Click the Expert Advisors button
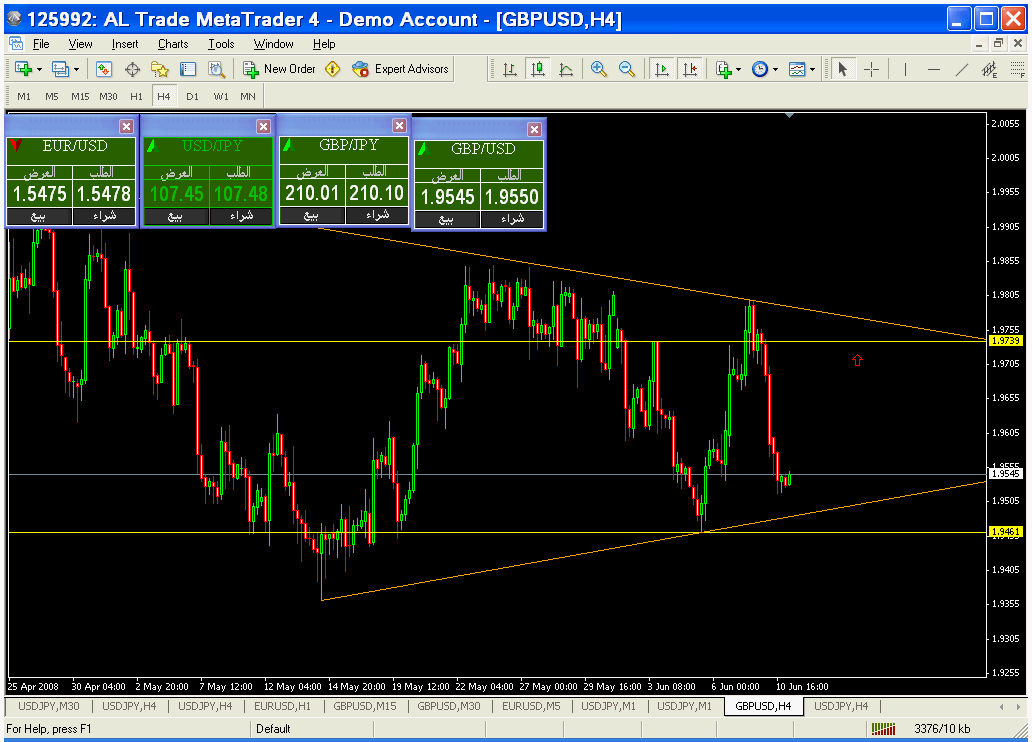The height and width of the screenshot is (742, 1032). point(401,69)
